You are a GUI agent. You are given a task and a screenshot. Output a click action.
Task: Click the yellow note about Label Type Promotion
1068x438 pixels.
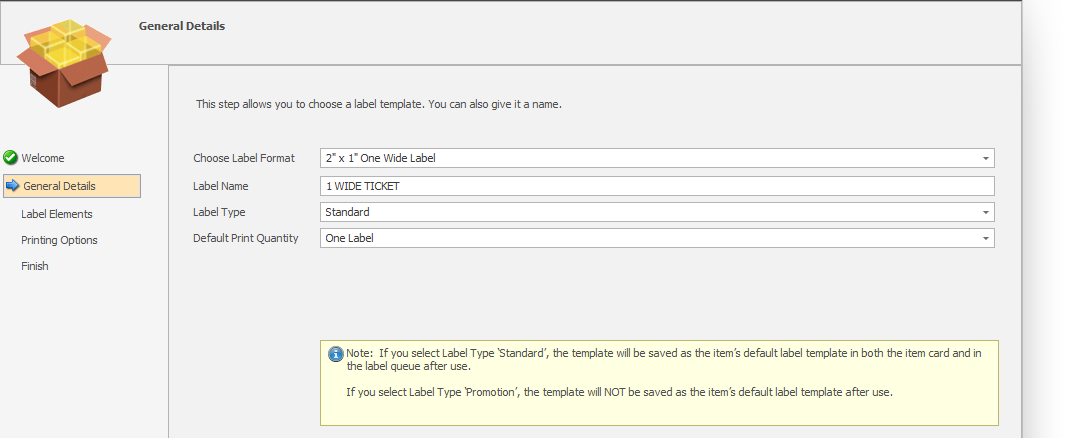(659, 383)
